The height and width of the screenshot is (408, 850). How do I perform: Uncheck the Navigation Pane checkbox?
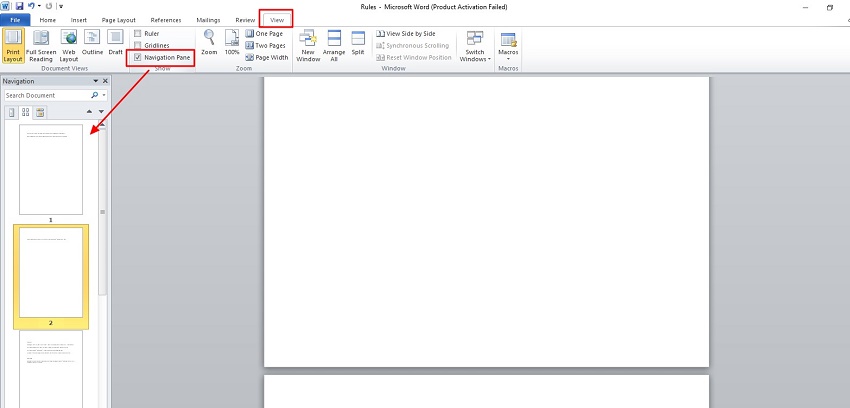click(x=138, y=58)
